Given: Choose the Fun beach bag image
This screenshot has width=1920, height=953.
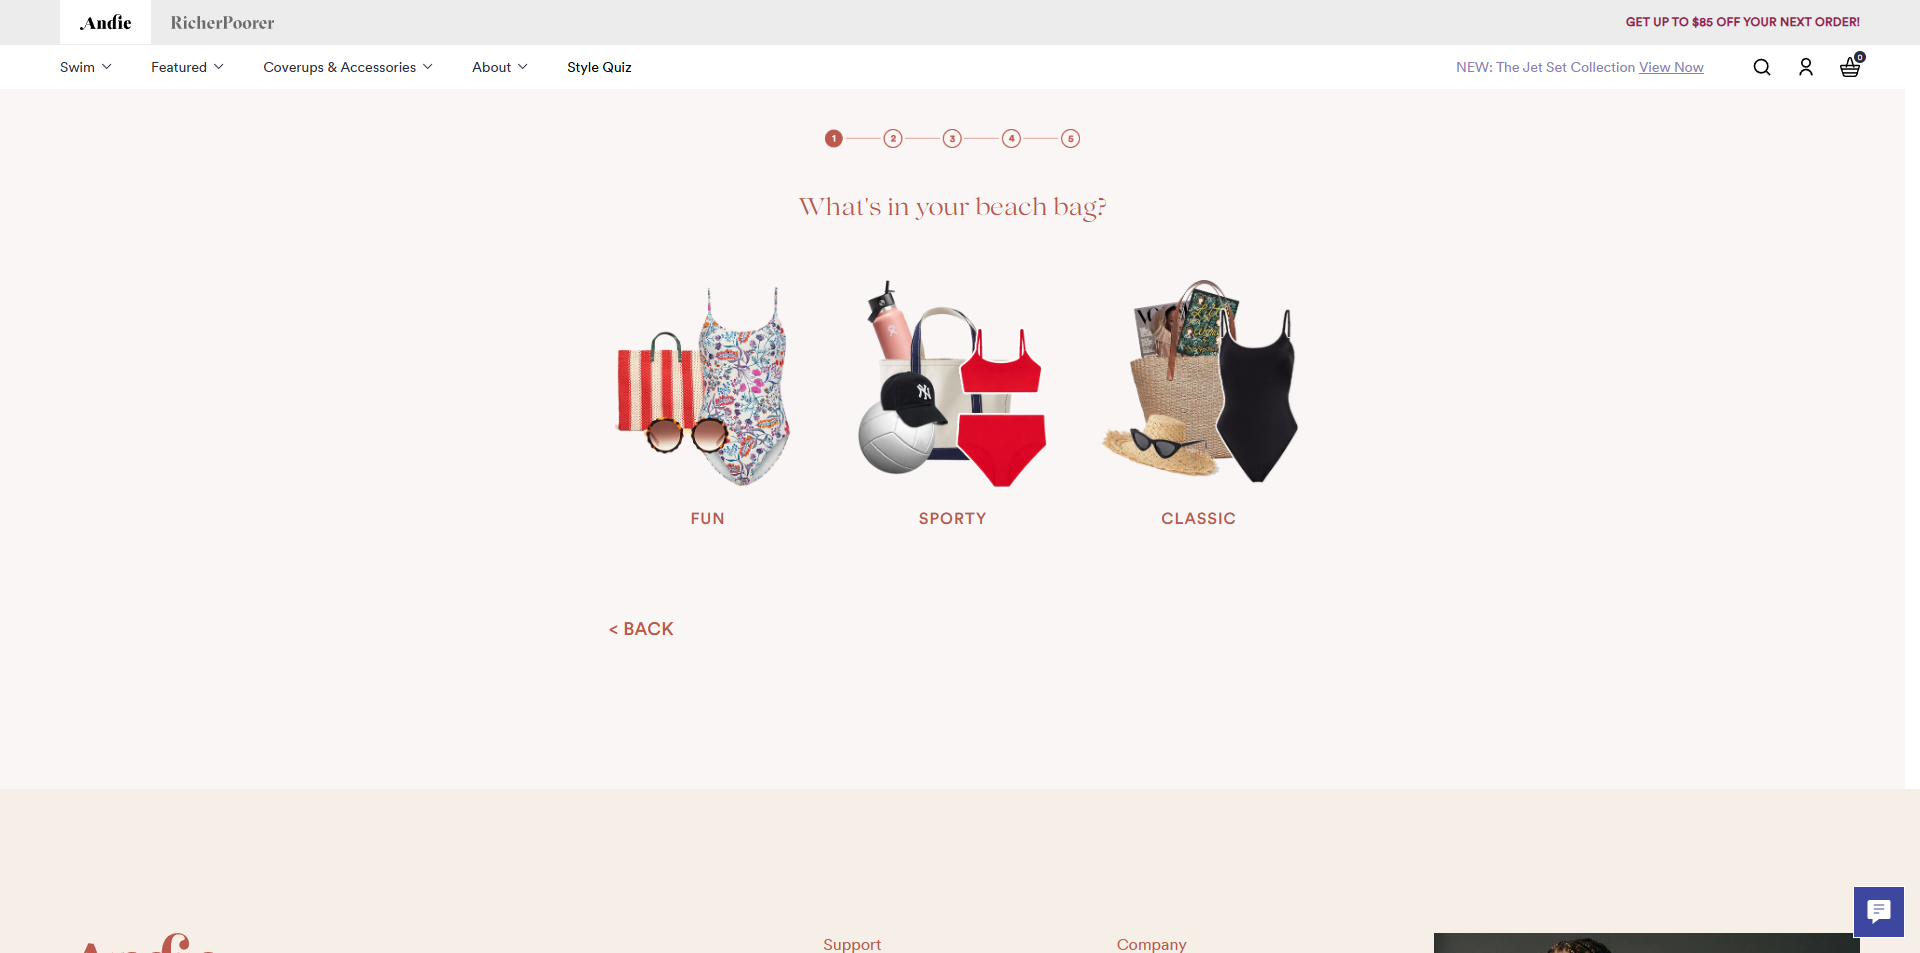Looking at the screenshot, I should click(706, 384).
